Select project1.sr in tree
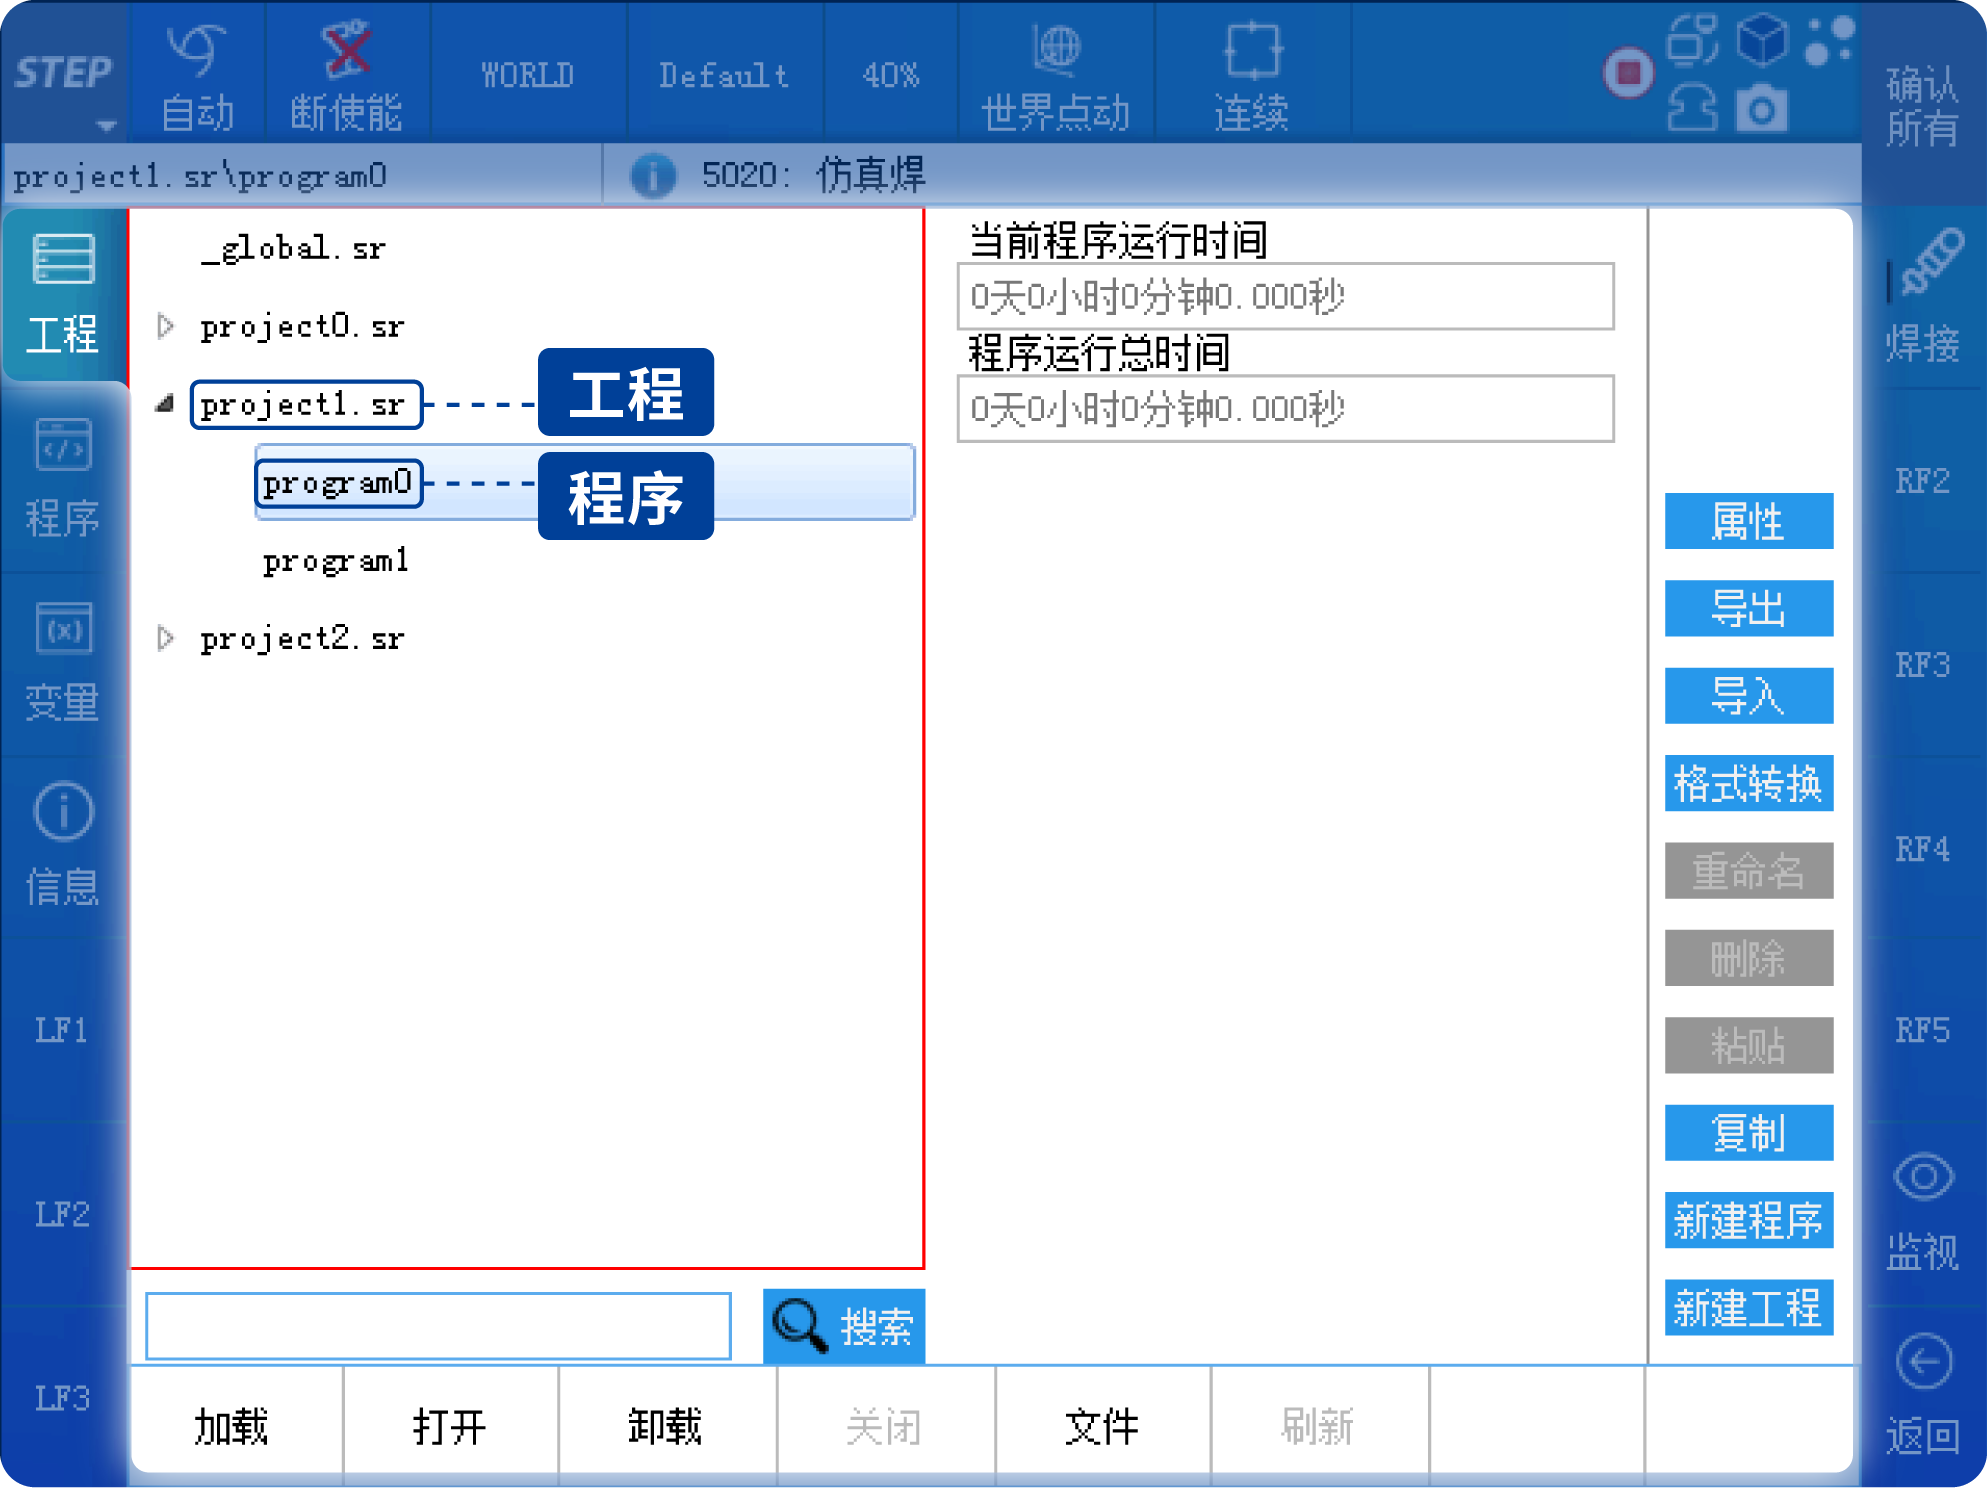This screenshot has height=1488, width=1987. pyautogui.click(x=306, y=404)
